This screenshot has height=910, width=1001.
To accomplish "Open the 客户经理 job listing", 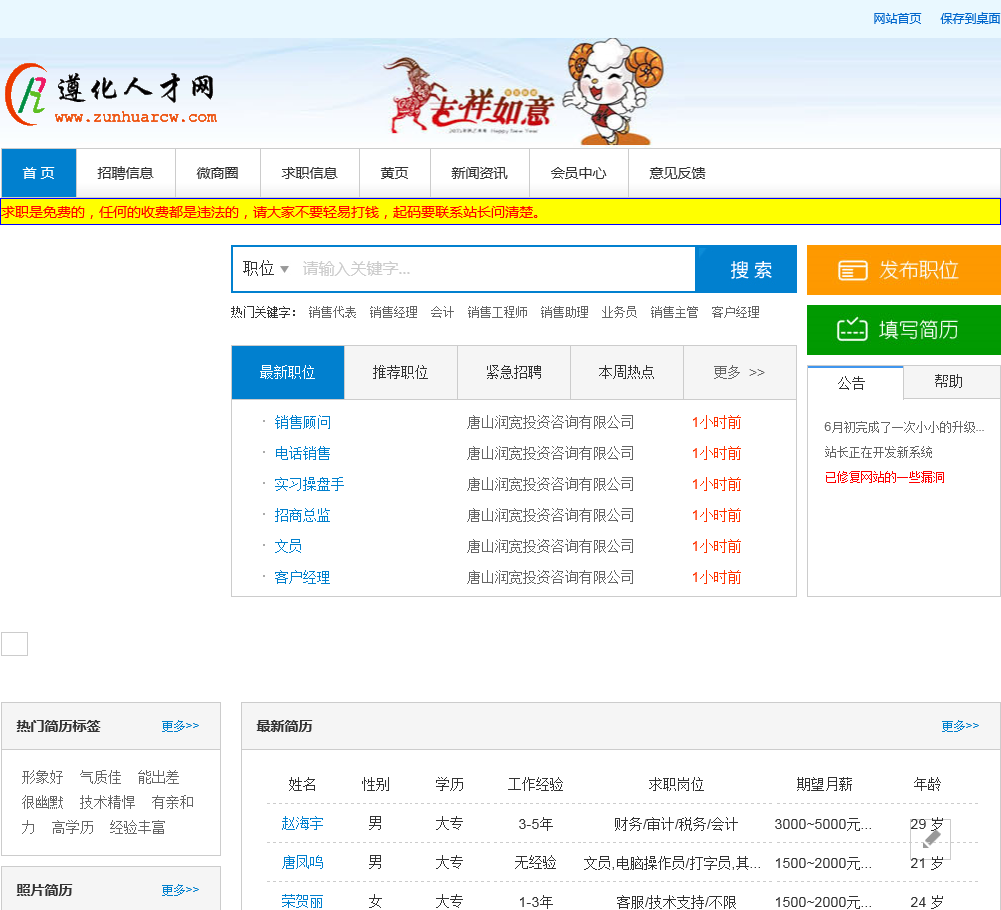I will point(303,577).
